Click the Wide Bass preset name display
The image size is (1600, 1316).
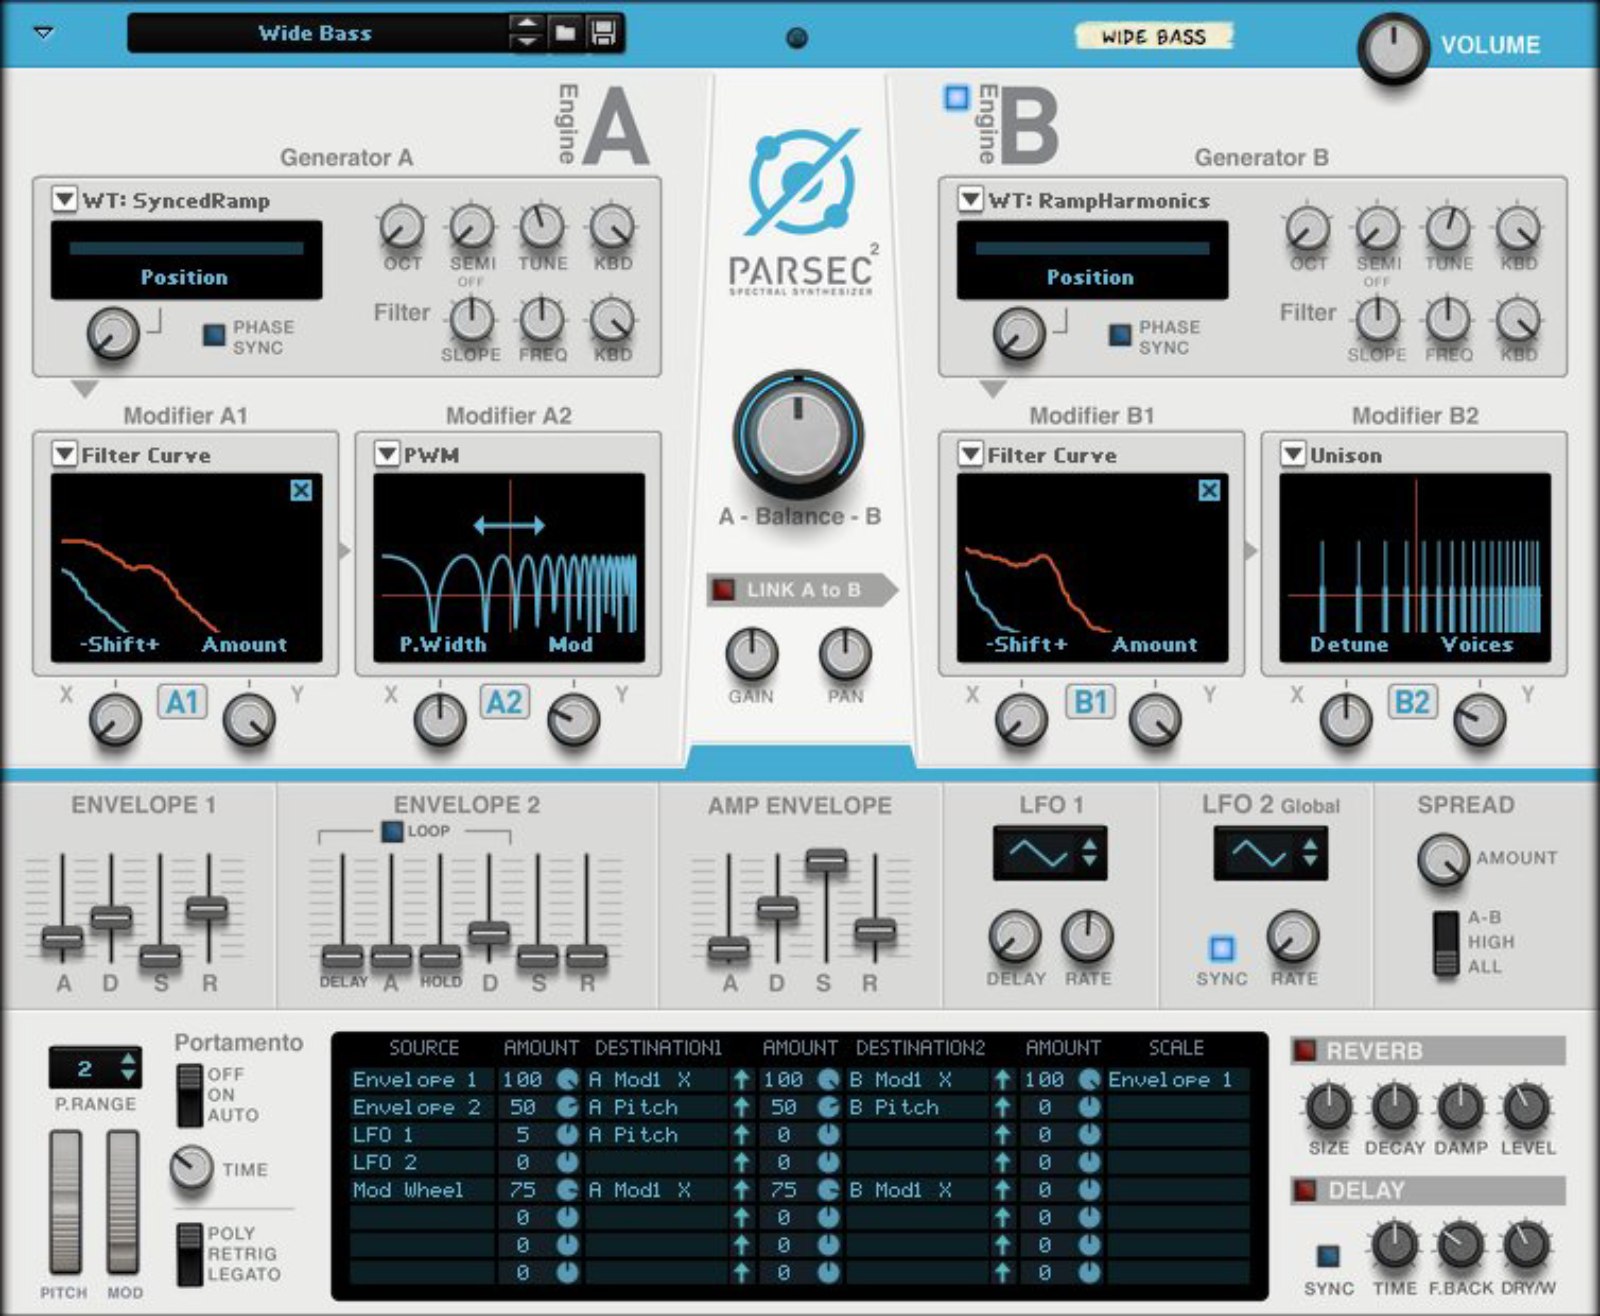[315, 31]
